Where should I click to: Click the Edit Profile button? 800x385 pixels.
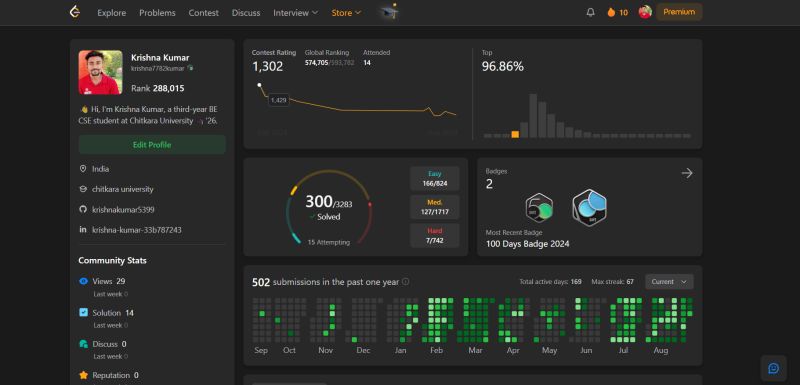[152, 145]
